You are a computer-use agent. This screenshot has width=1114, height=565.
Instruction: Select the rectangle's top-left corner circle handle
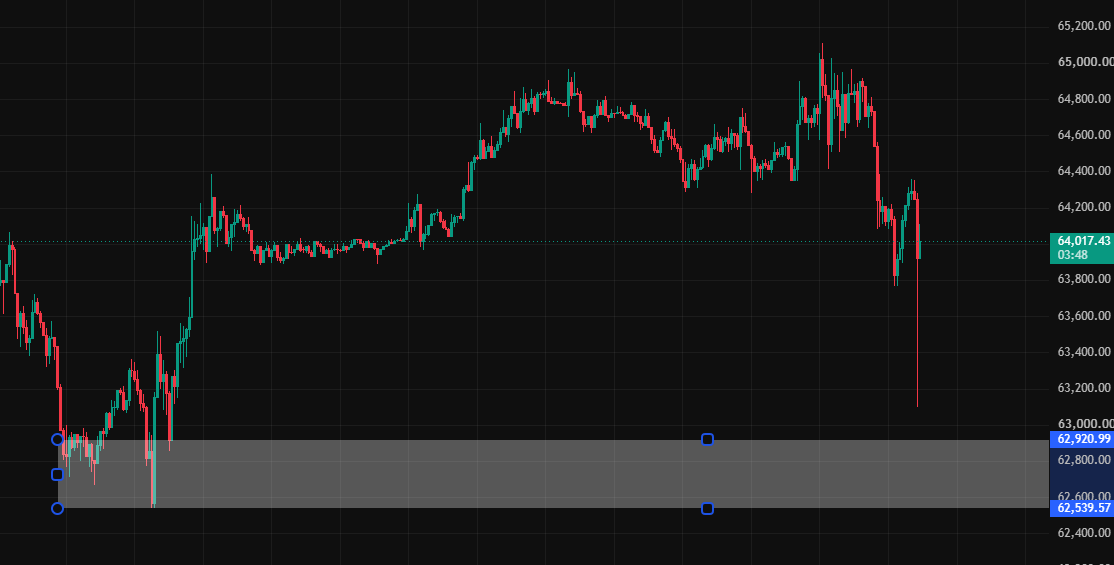[58, 439]
